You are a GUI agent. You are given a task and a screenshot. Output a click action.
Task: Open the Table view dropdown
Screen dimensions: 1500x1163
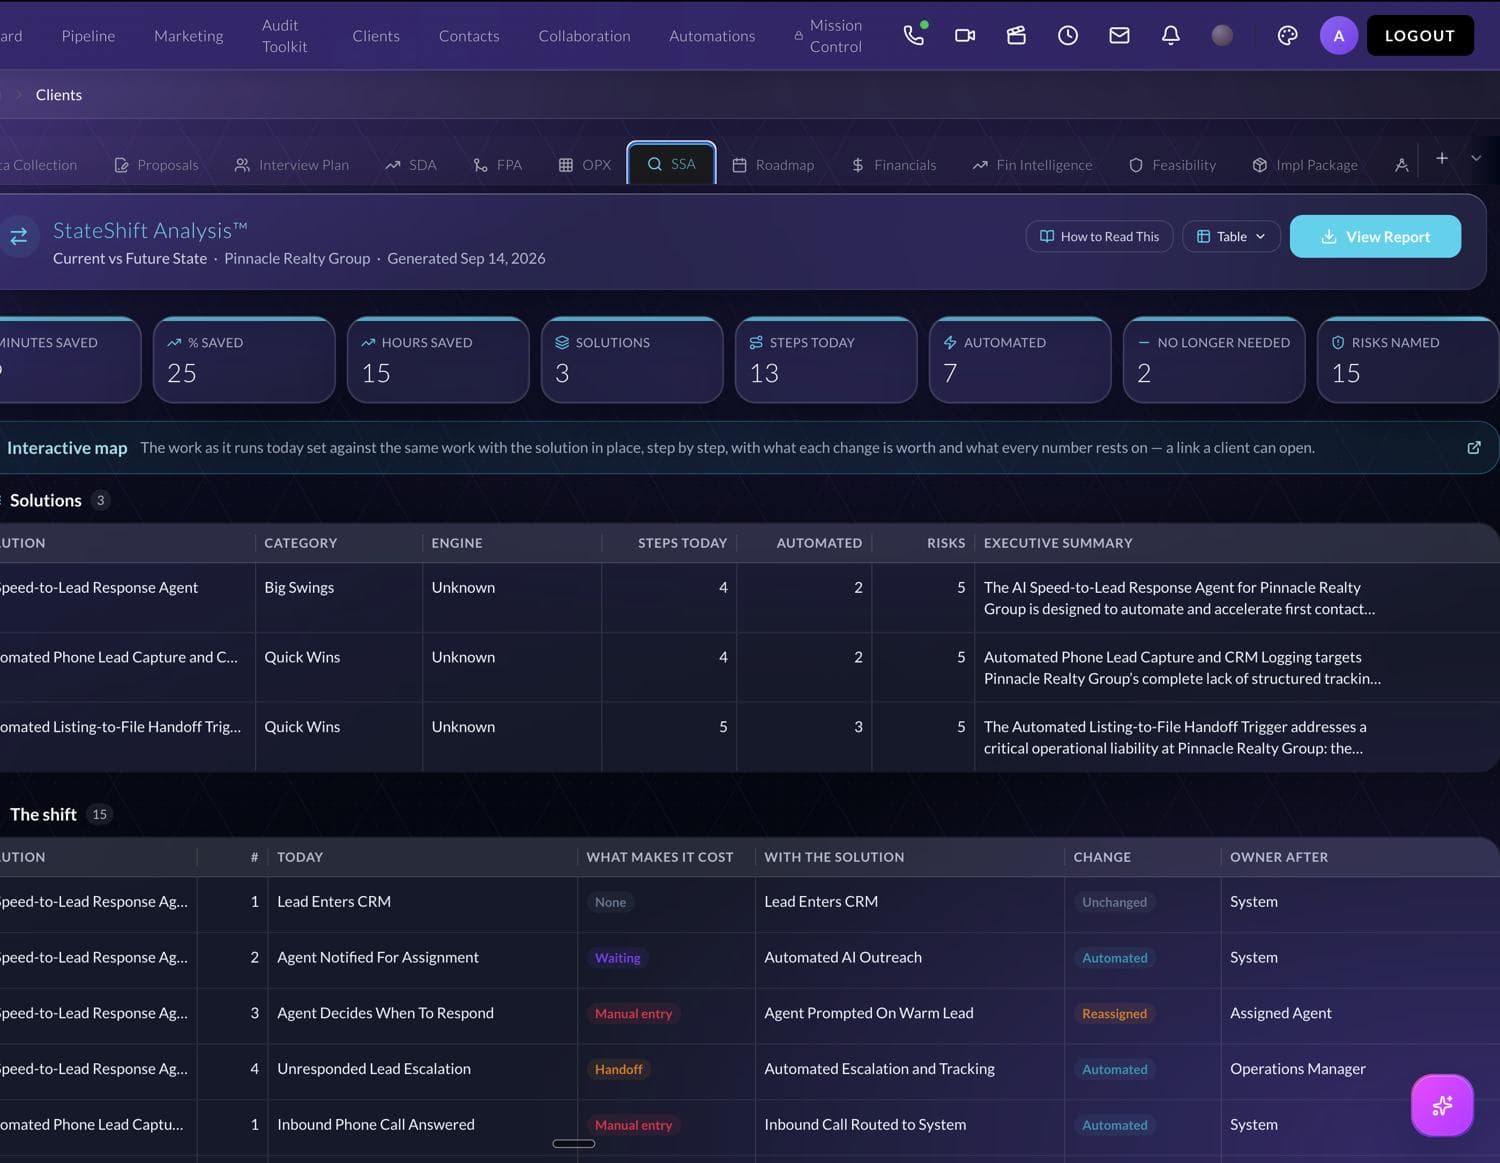point(1231,236)
